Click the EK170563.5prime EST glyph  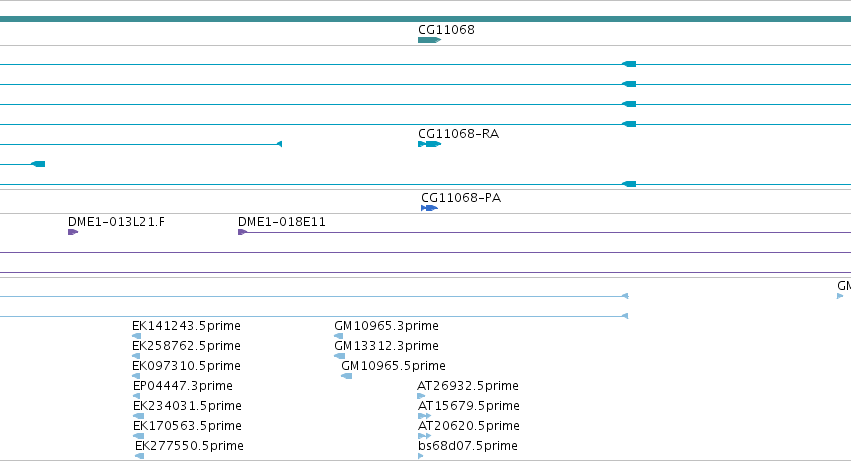point(138,436)
